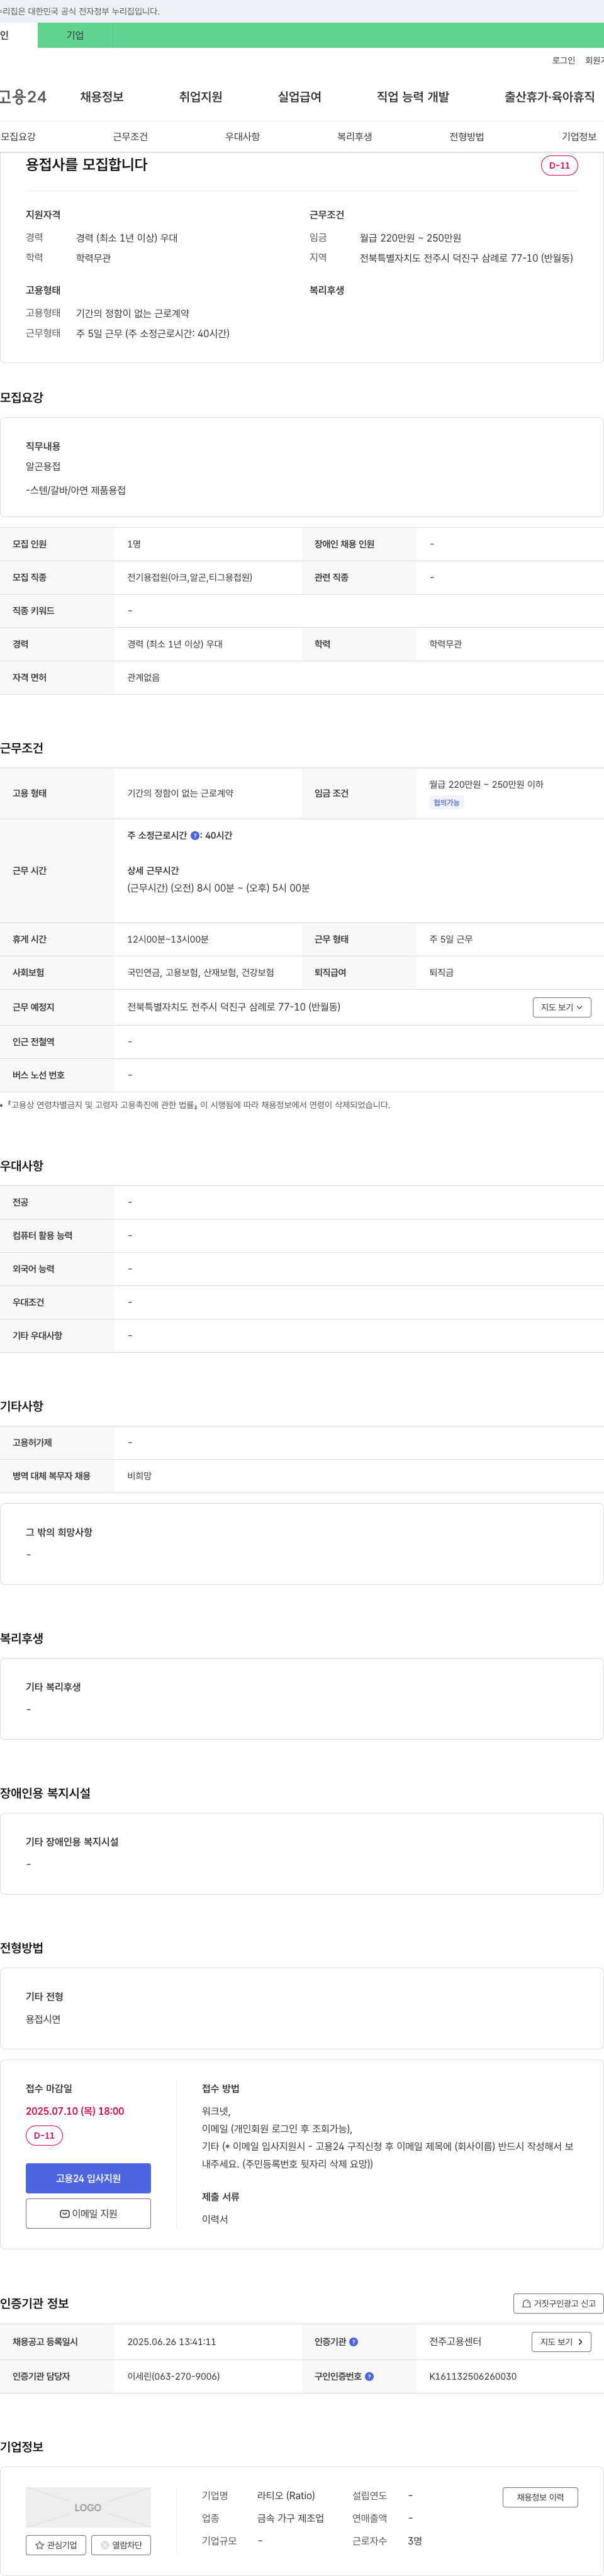Click 고용24 logo
The image size is (604, 2576).
(x=23, y=97)
